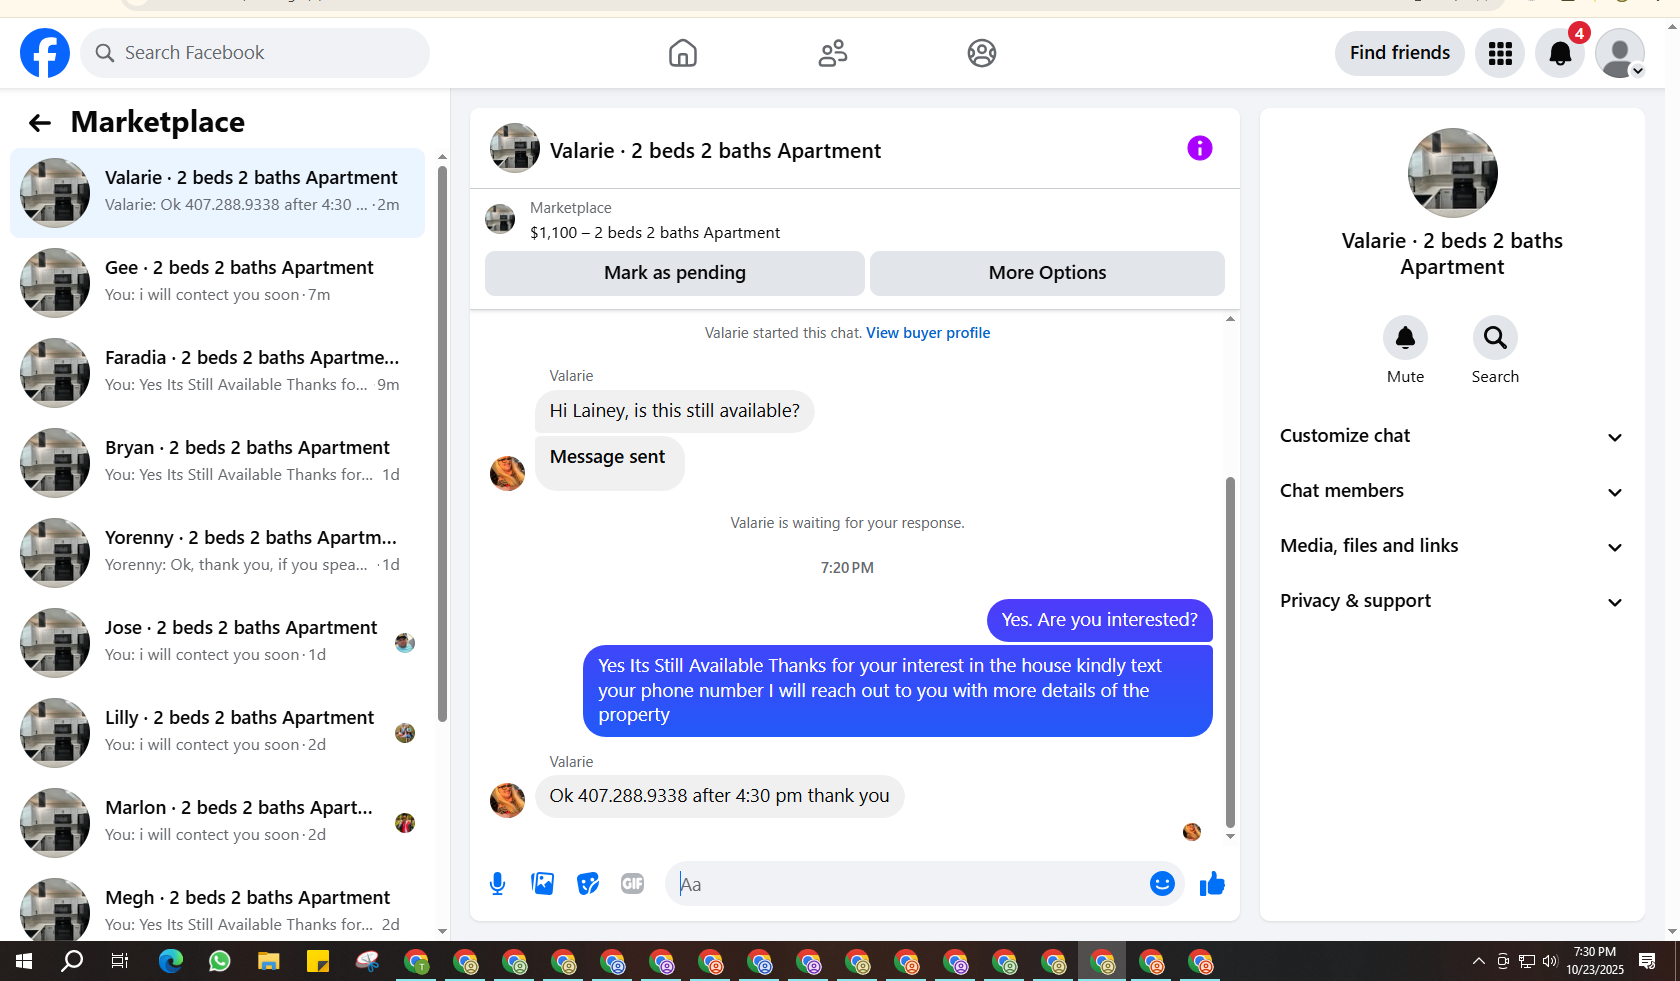The width and height of the screenshot is (1680, 981).
Task: Open the Groups icon in top navigation
Action: [x=982, y=53]
